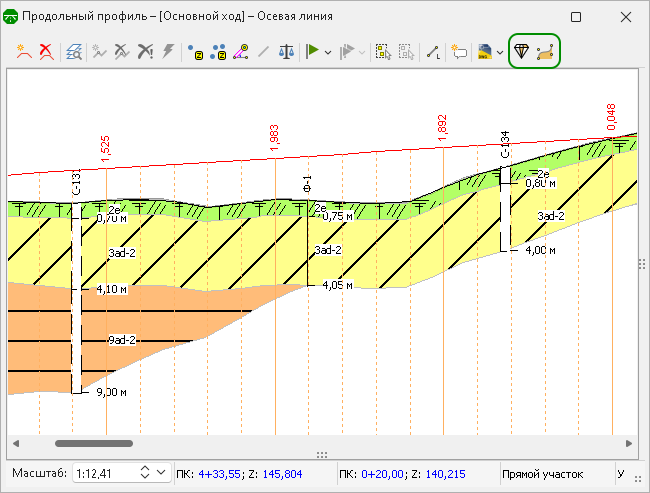This screenshot has width=650, height=493.
Task: Select the balance scales tool
Action: click(286, 51)
